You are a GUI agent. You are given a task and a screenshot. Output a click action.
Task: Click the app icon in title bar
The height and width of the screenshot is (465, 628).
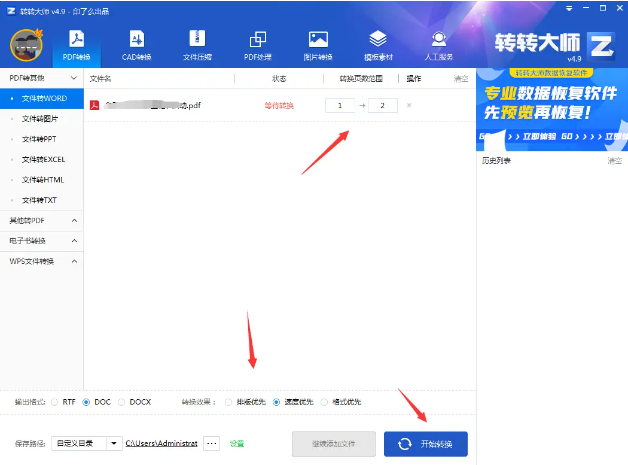pos(11,11)
